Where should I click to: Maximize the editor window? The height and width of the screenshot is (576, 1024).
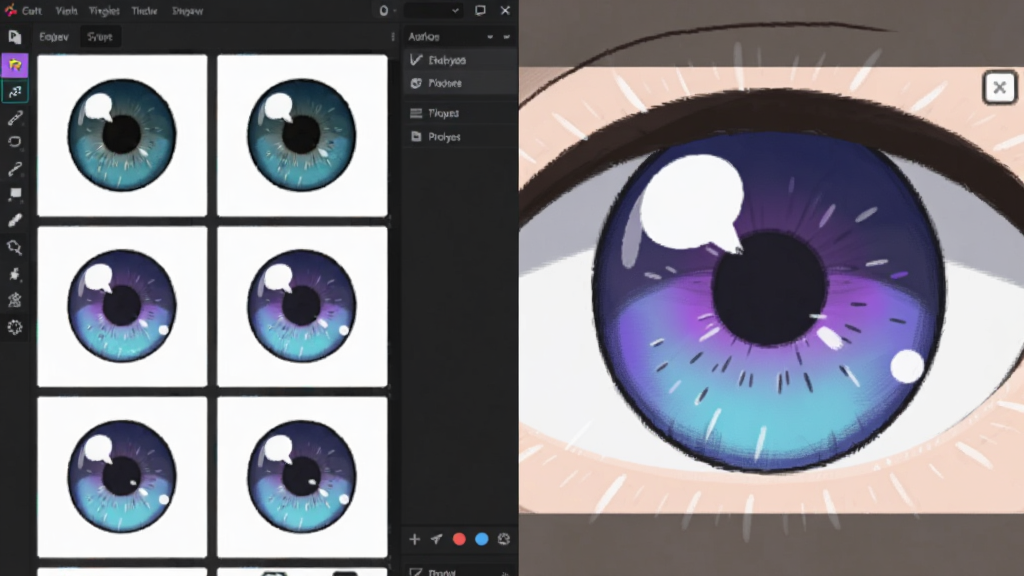(x=480, y=10)
